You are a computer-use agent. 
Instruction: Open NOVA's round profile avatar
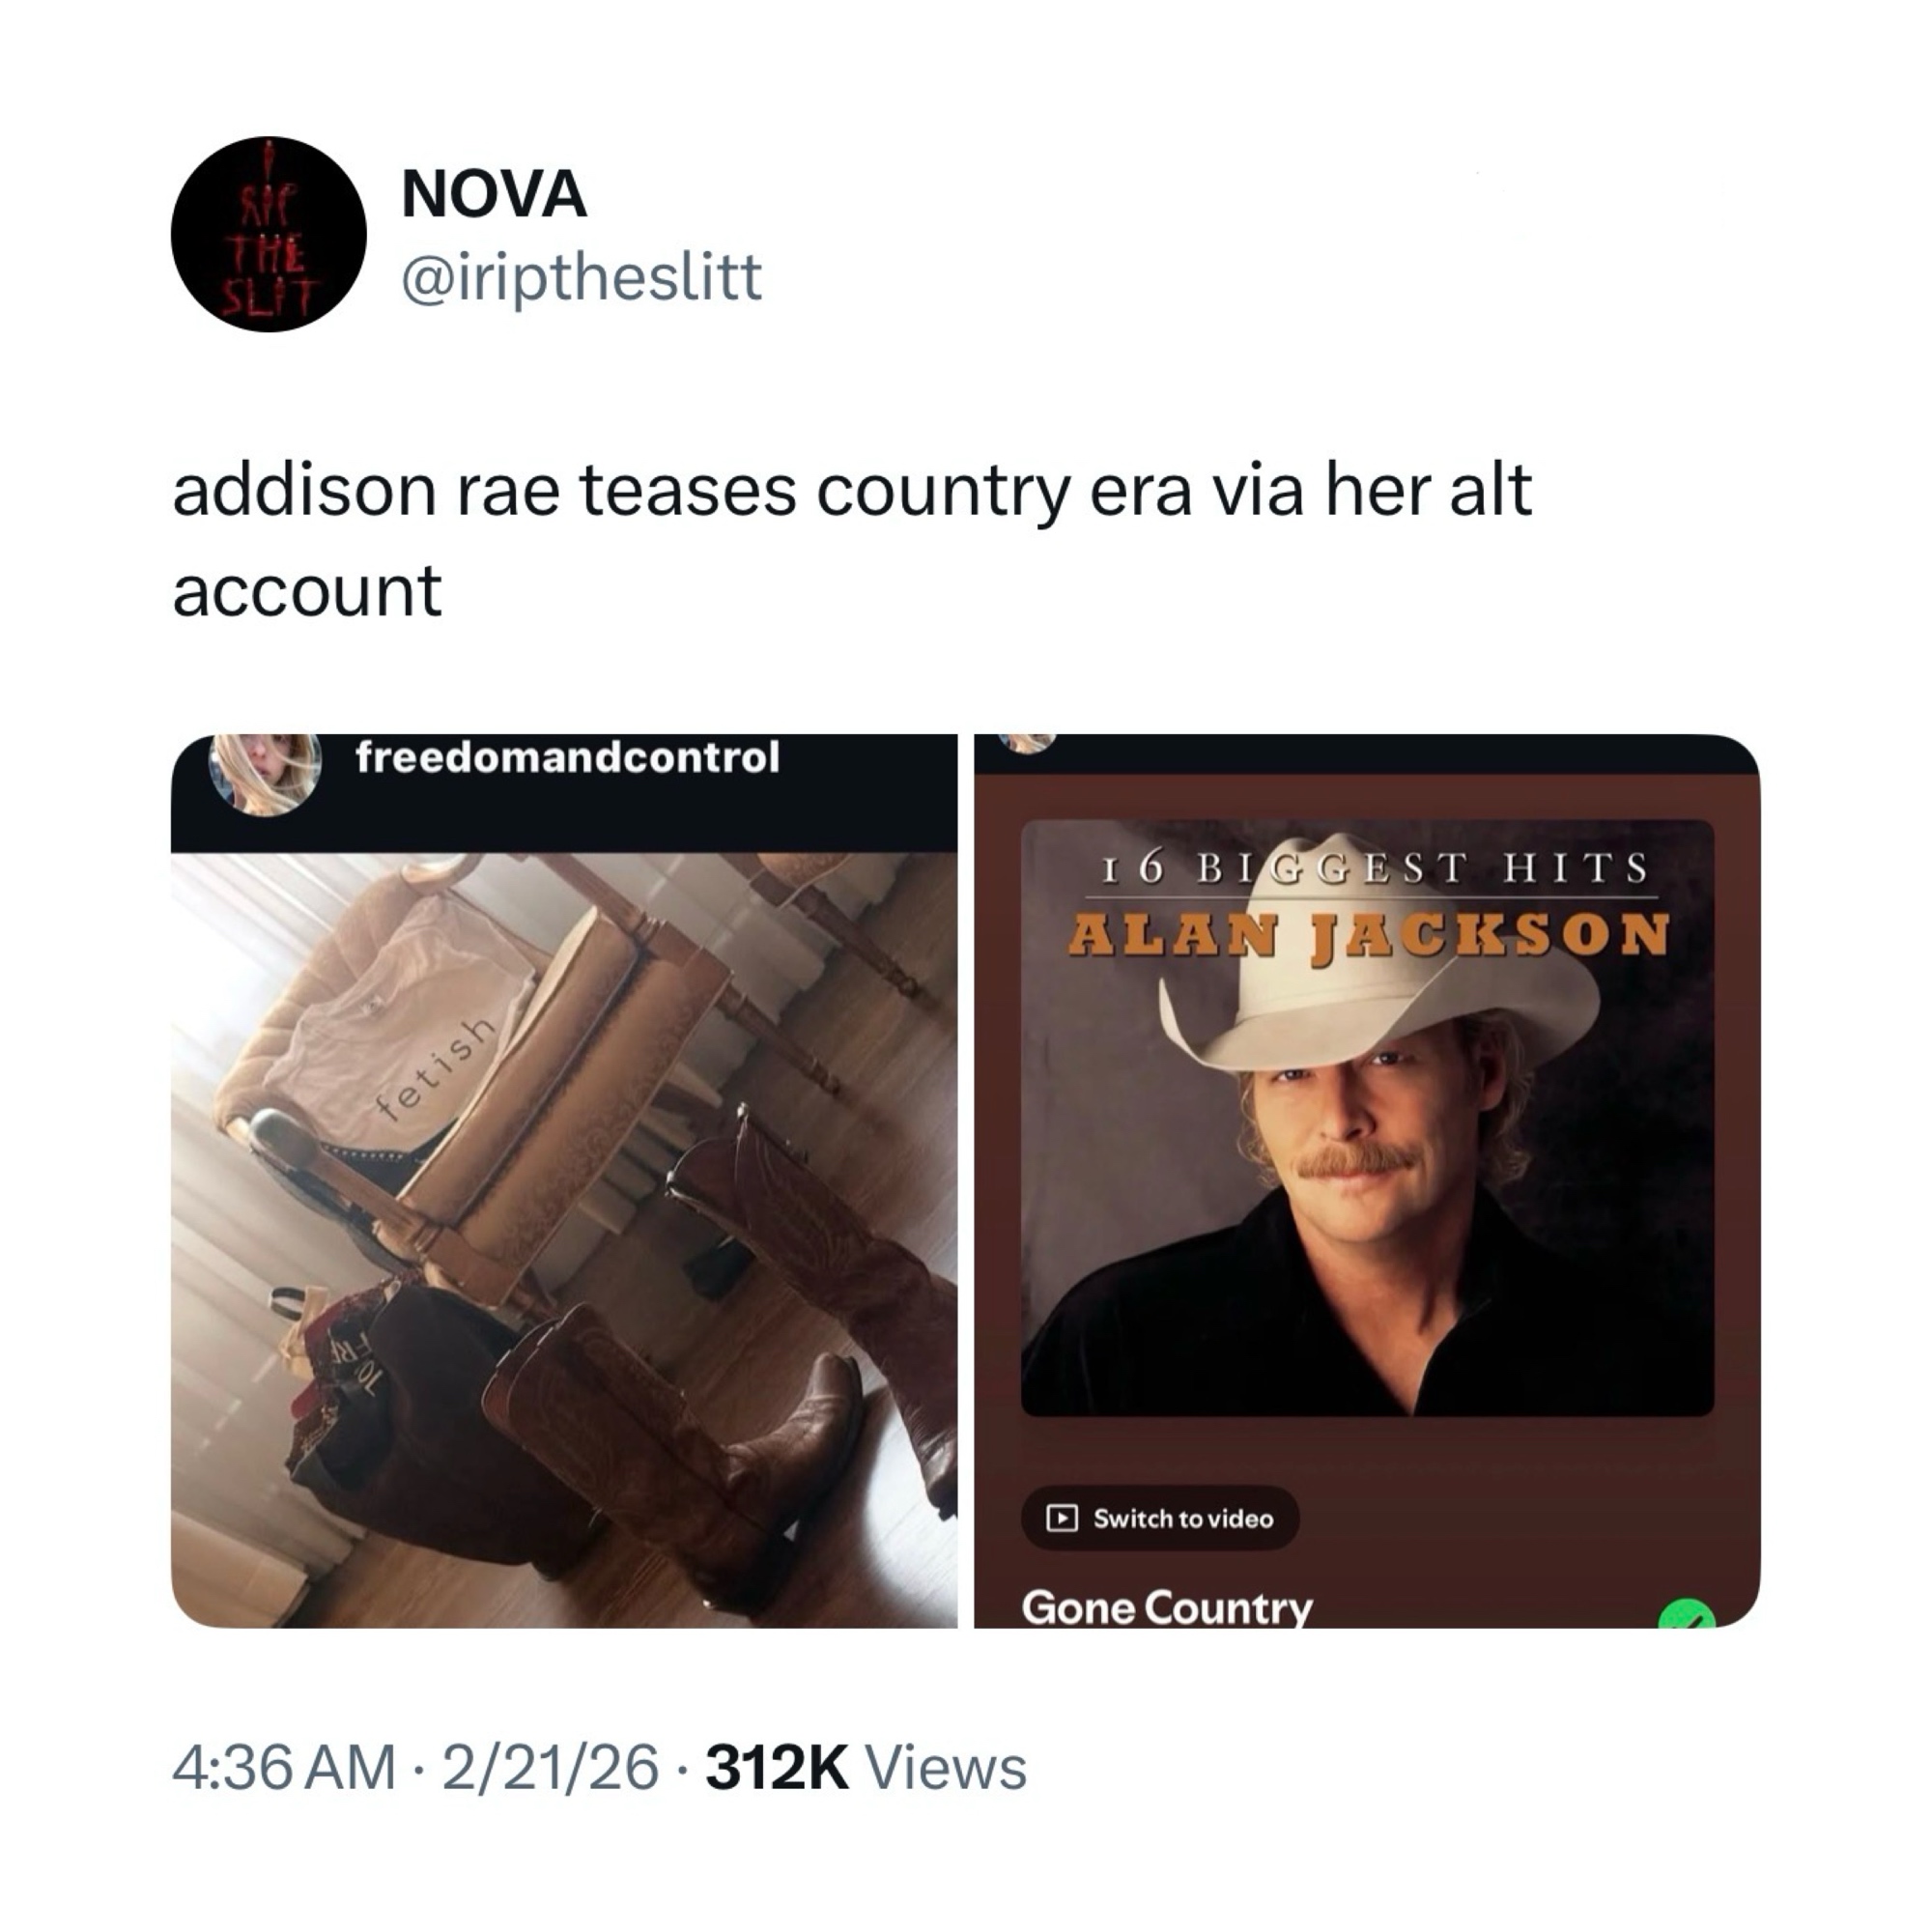click(268, 234)
